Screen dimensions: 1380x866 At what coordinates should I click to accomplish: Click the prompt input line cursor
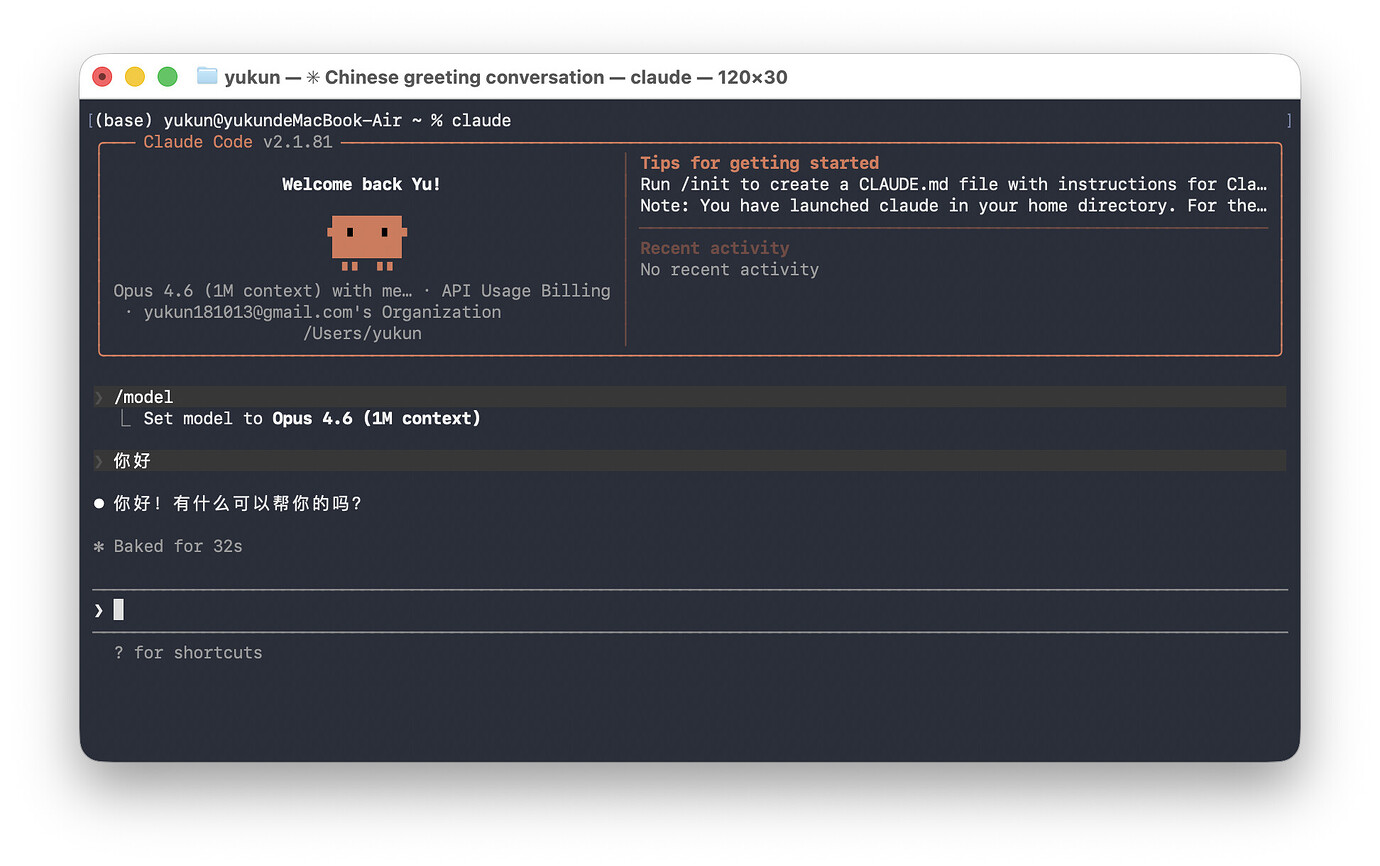coord(119,609)
